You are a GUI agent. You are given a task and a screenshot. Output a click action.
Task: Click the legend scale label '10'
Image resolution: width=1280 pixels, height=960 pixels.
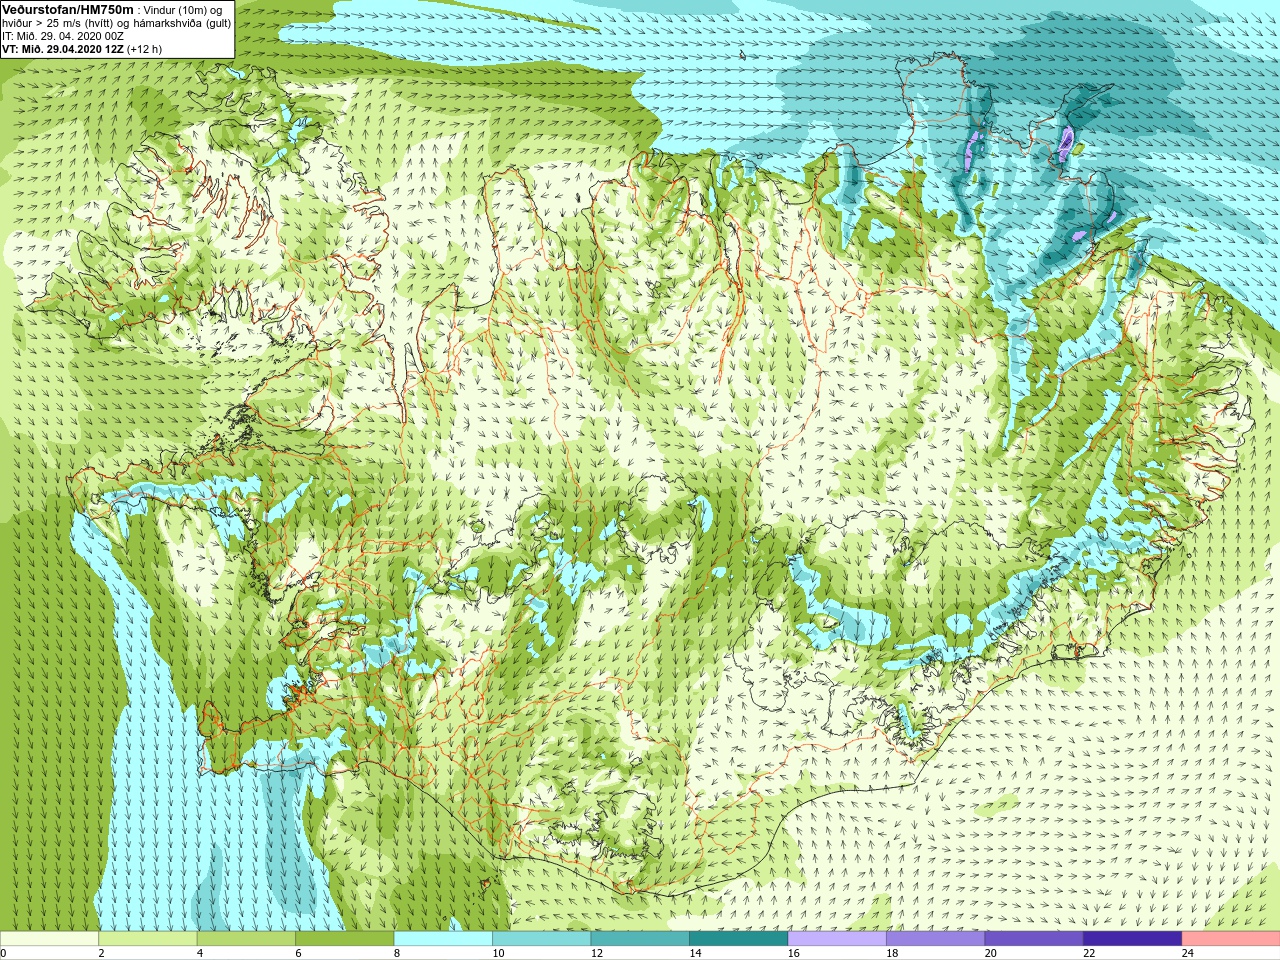click(498, 953)
